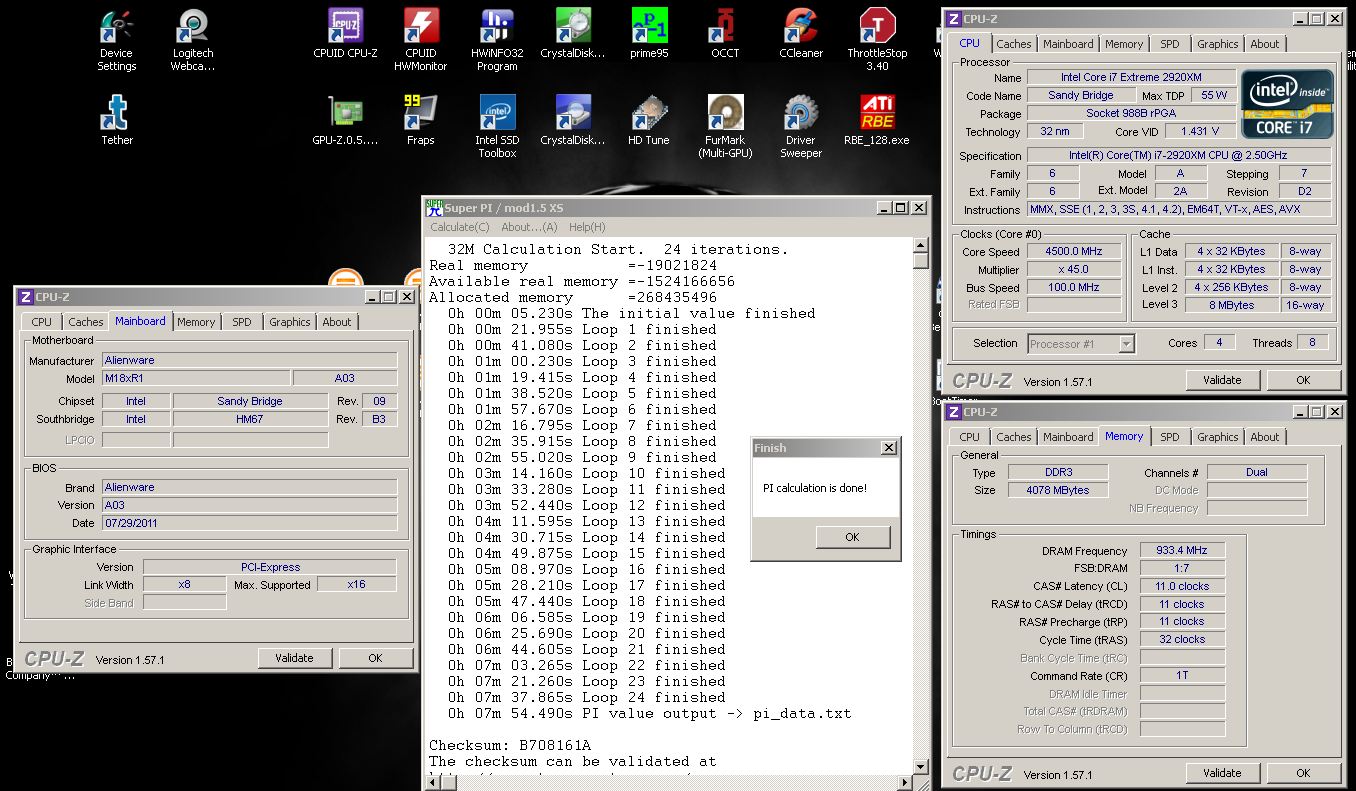
Task: Click Super PI scrollbar down arrow
Action: point(921,767)
